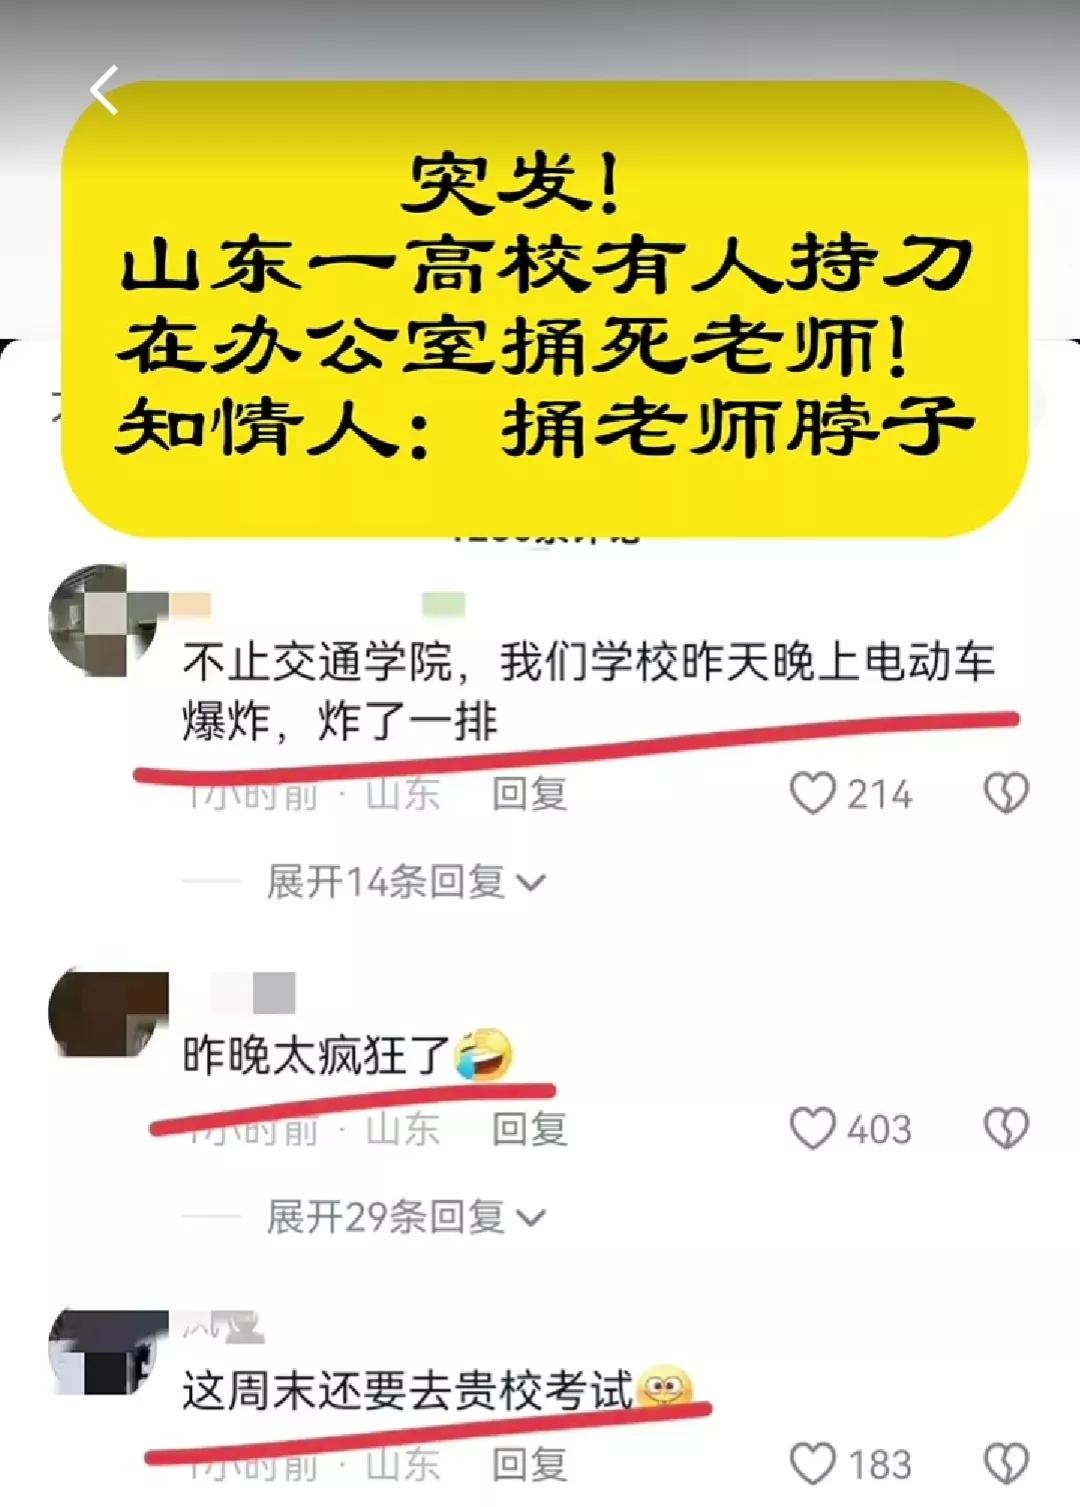
Task: Tap the back arrow at top left
Action: click(x=104, y=90)
